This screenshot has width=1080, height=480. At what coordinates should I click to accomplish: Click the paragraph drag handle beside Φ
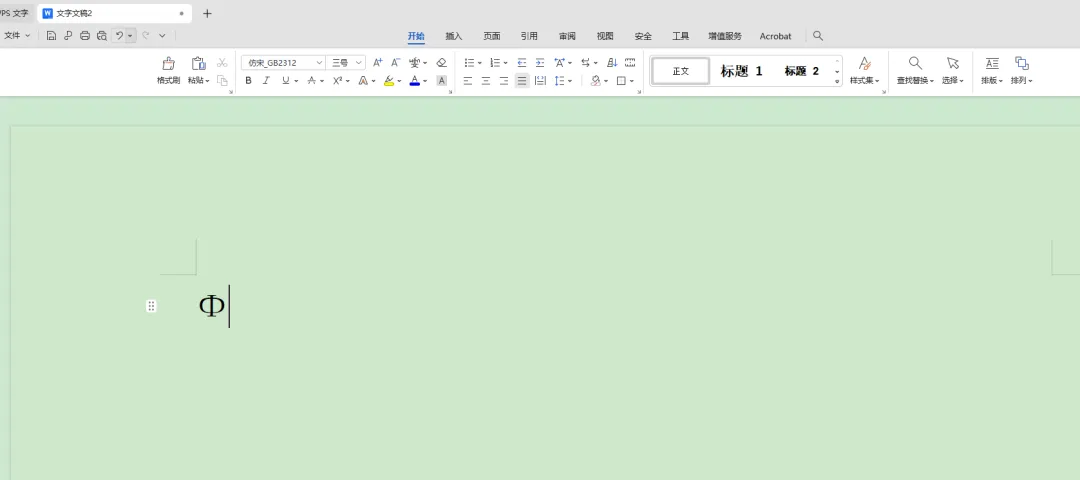[x=151, y=306]
